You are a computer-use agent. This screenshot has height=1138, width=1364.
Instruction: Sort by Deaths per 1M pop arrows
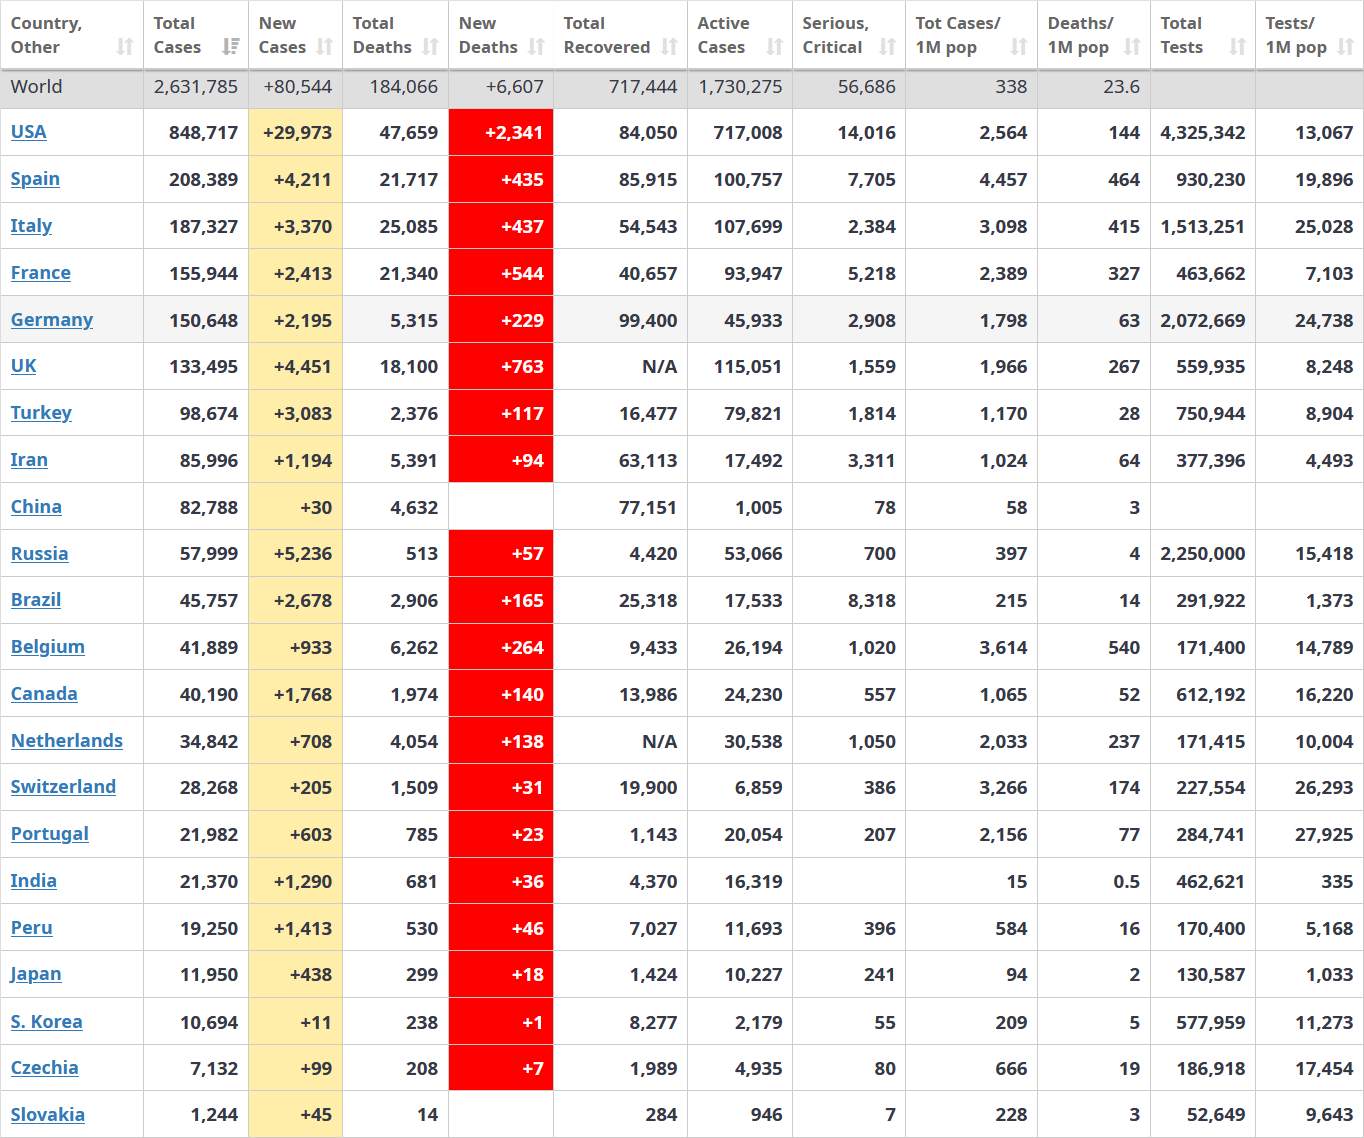pyautogui.click(x=1132, y=47)
